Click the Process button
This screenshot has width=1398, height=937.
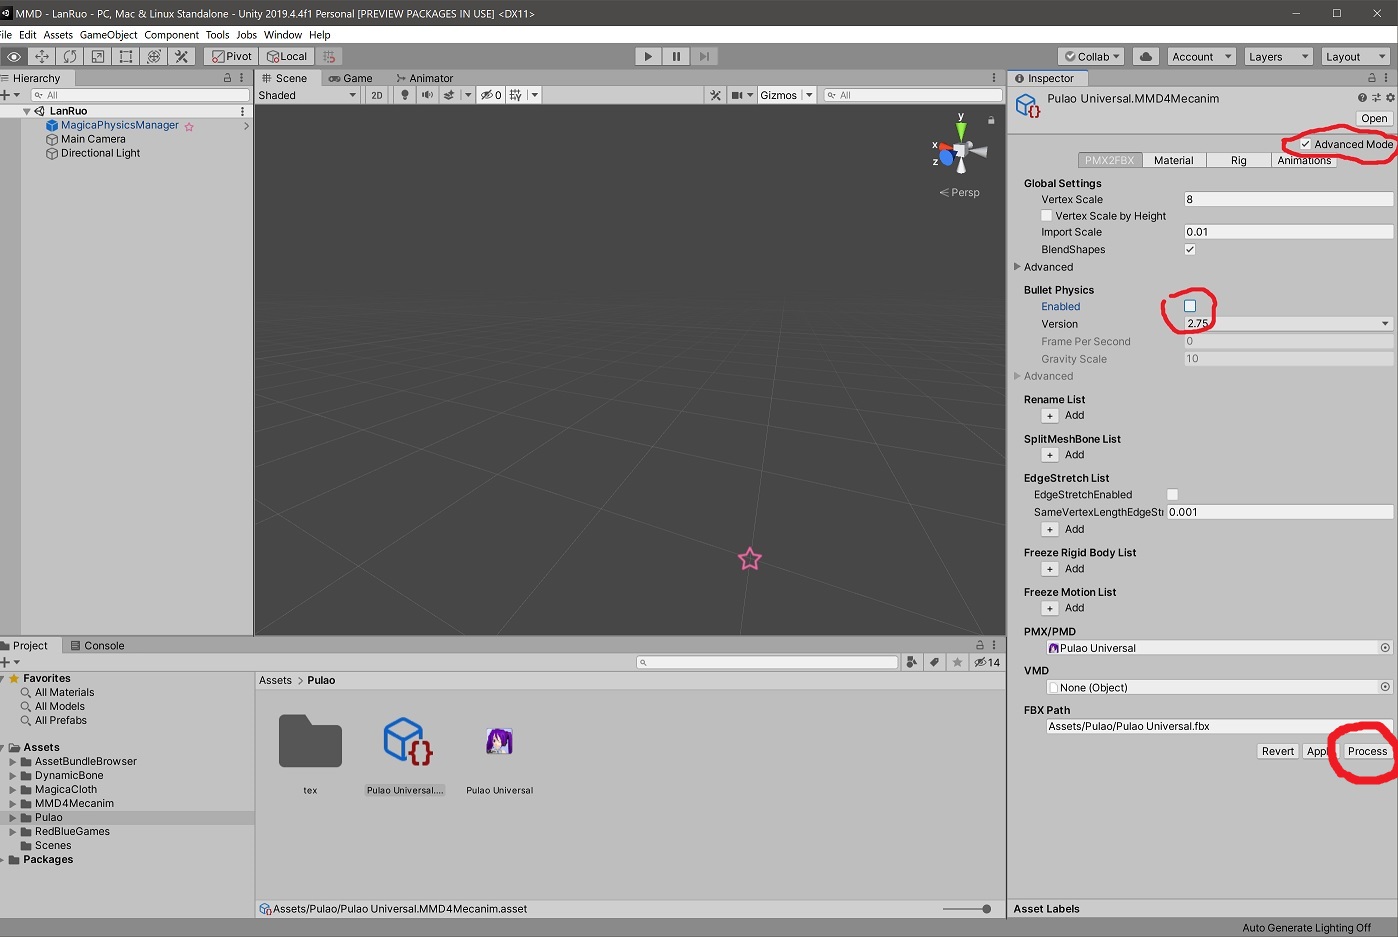pyautogui.click(x=1367, y=751)
